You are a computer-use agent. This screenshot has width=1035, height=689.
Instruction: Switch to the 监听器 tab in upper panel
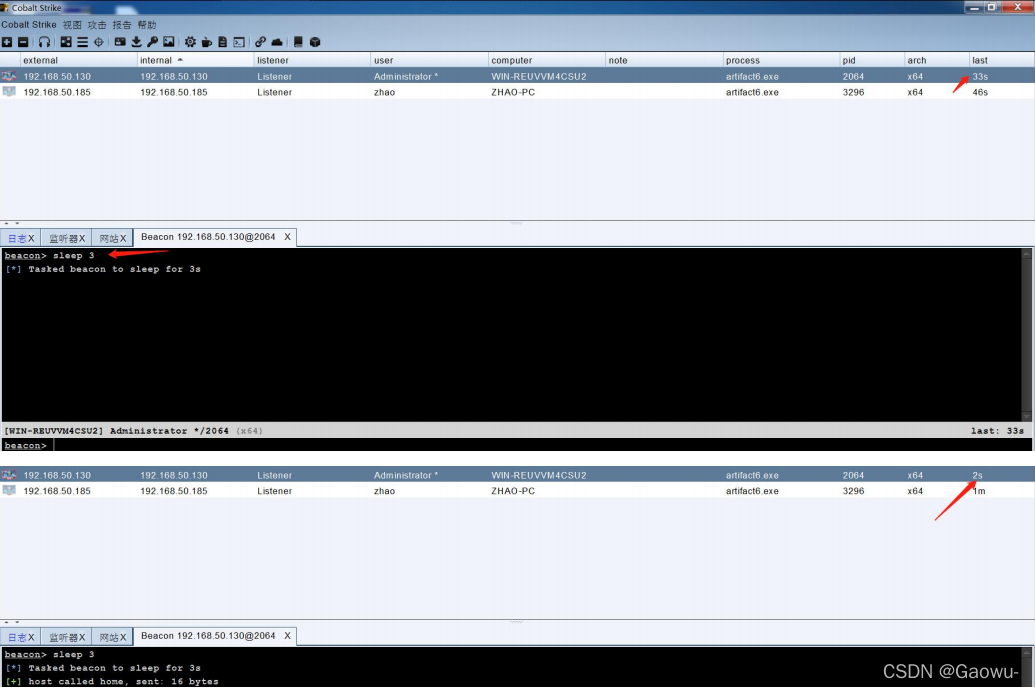tap(63, 238)
